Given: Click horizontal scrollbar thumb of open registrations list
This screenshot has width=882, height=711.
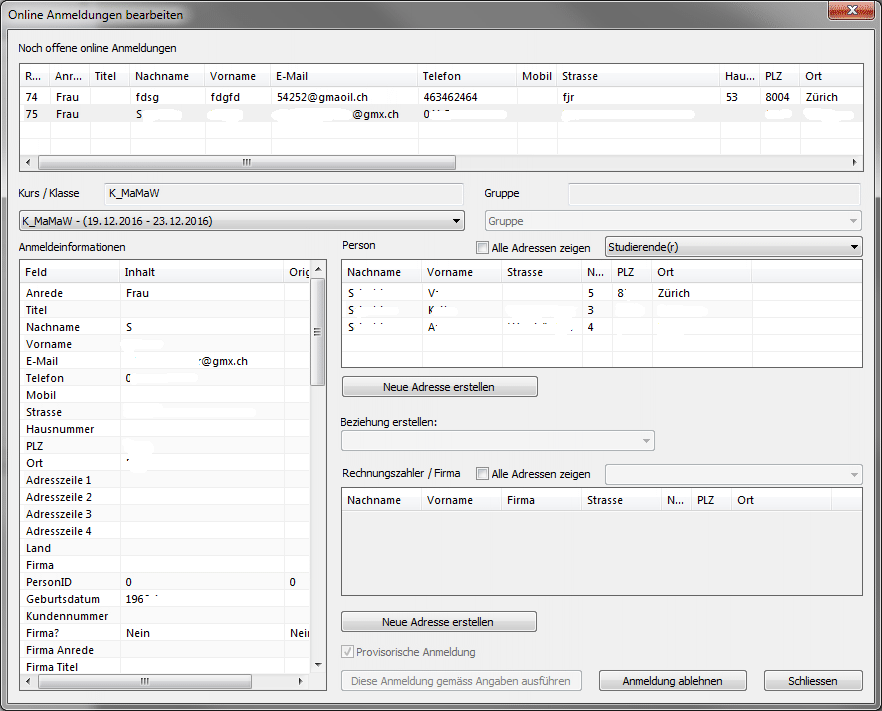Looking at the screenshot, I should point(246,162).
